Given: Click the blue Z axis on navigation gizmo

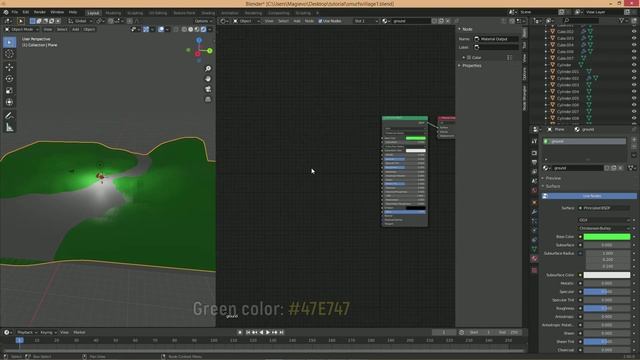Looking at the screenshot, I should pyautogui.click(x=199, y=40).
